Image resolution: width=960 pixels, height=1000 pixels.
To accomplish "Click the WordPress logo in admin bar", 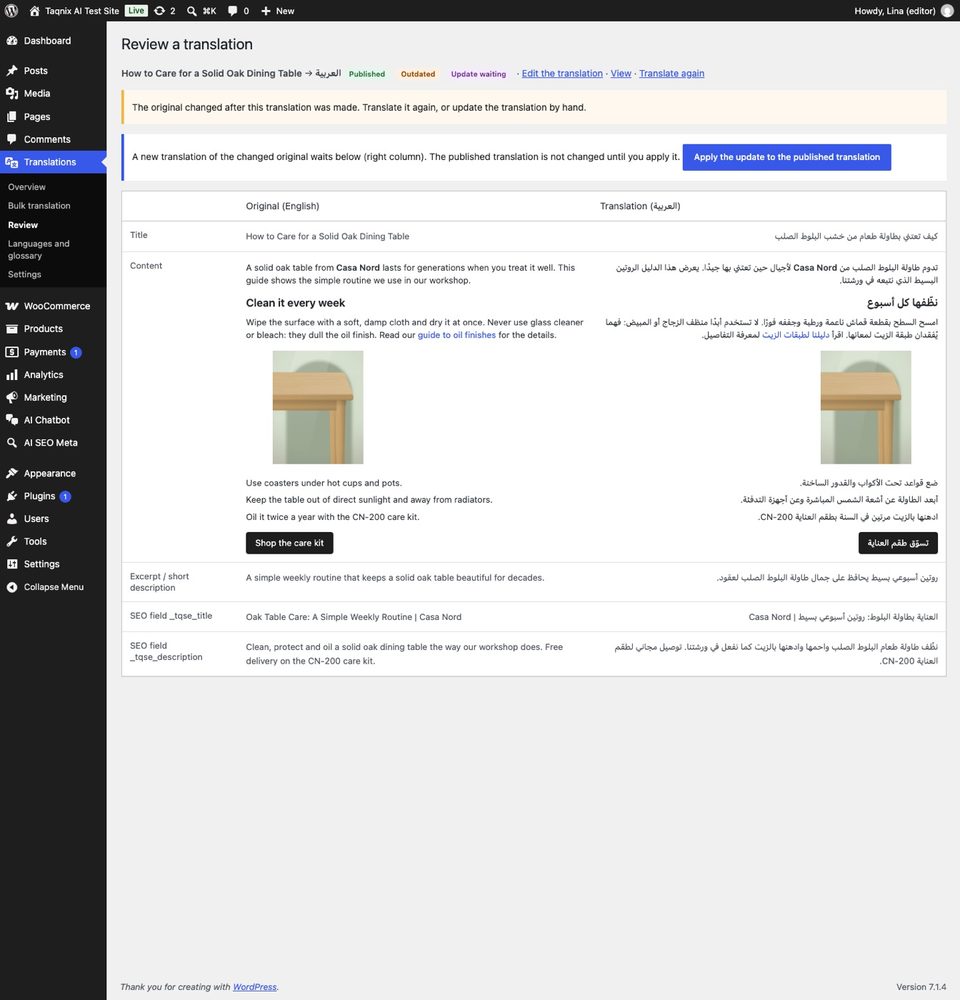I will pyautogui.click(x=11, y=11).
